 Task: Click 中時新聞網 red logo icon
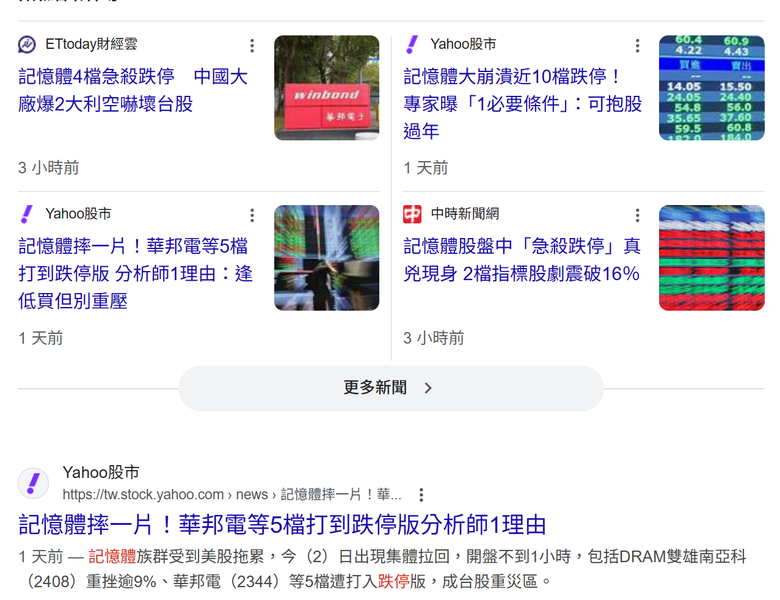[x=412, y=214]
